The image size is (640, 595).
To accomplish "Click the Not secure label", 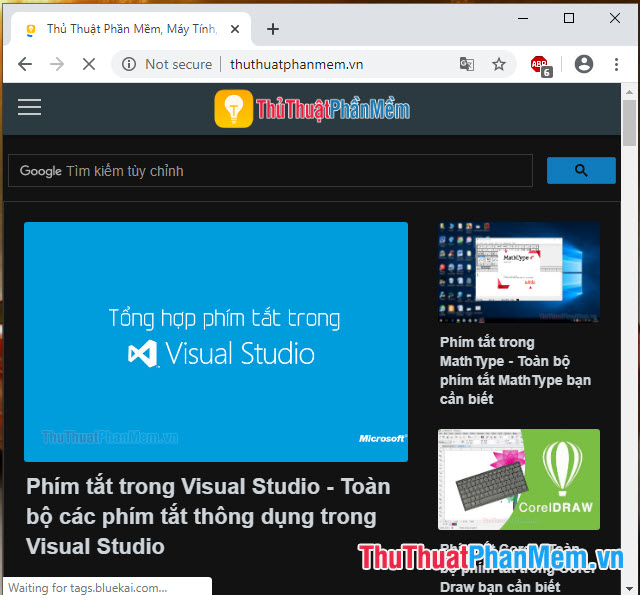I will pyautogui.click(x=179, y=64).
